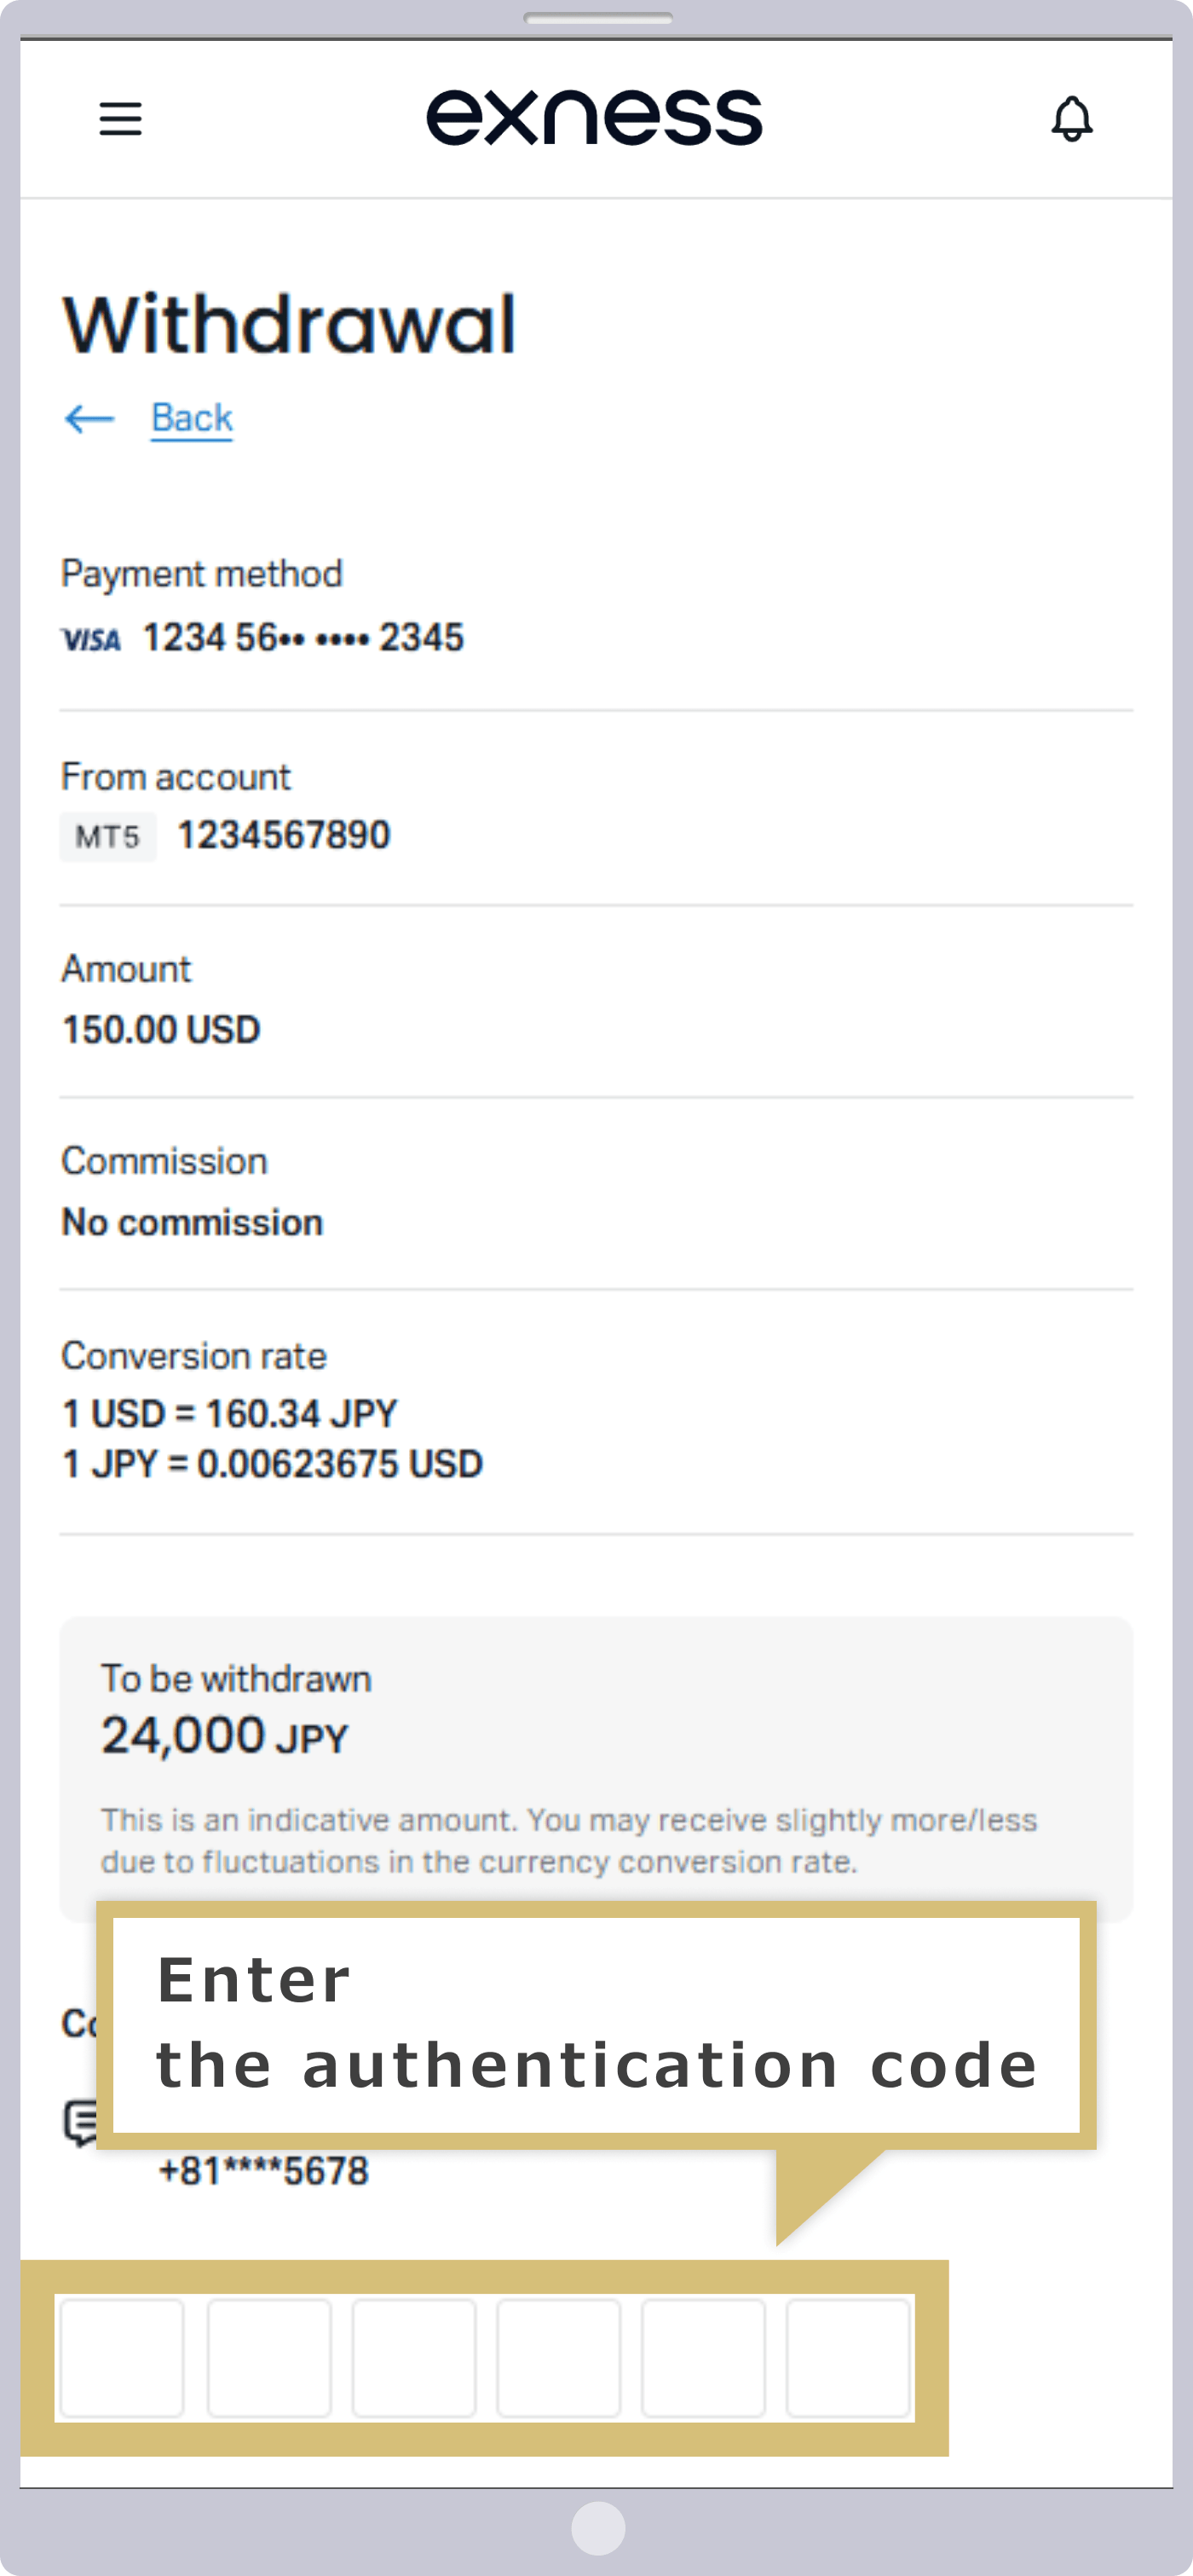Image resolution: width=1193 pixels, height=2576 pixels.
Task: Click the Exness logo
Action: tap(594, 117)
